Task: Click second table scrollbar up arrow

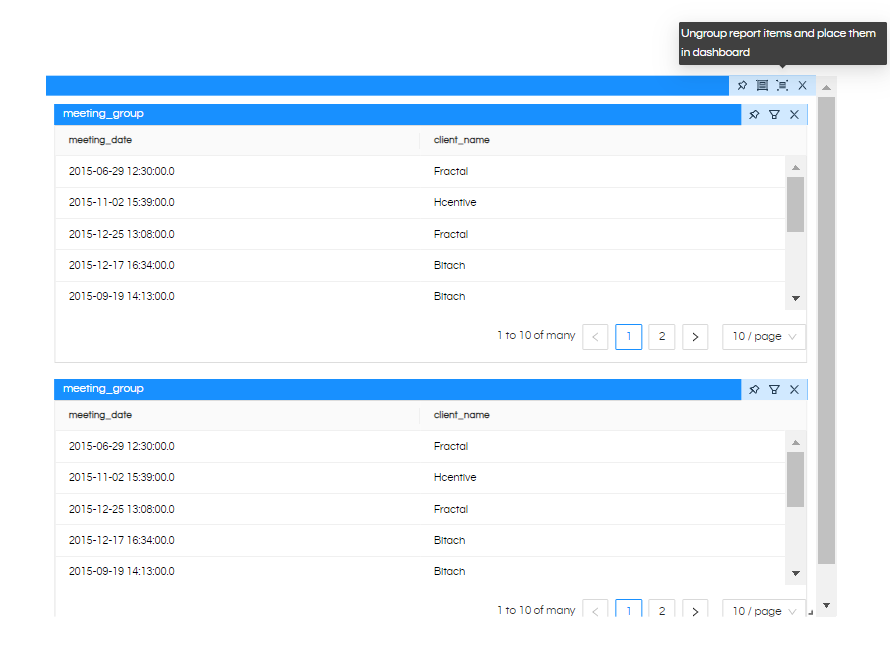Action: [796, 443]
